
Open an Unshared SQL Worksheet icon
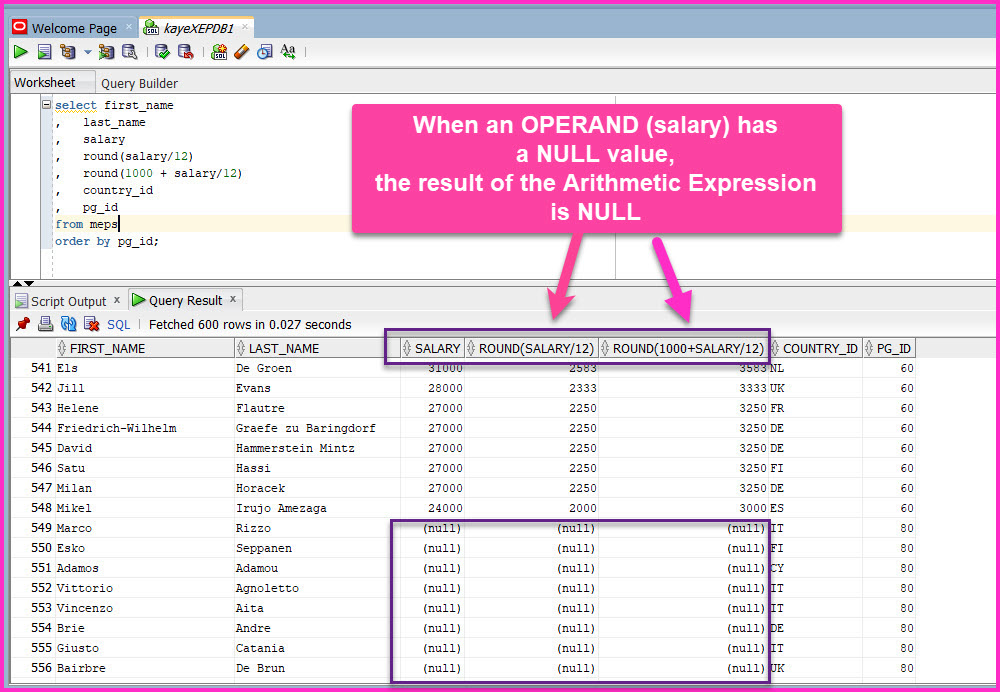pos(219,52)
